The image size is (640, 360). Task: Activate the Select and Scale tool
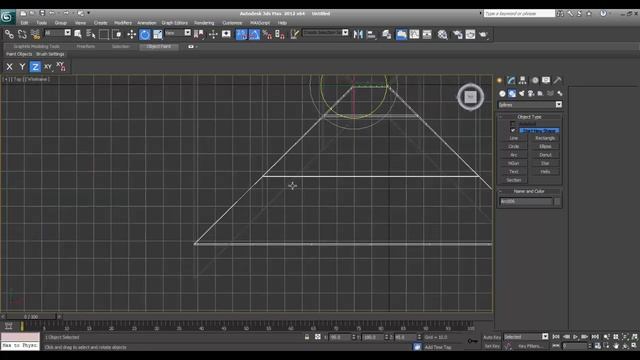coord(158,34)
